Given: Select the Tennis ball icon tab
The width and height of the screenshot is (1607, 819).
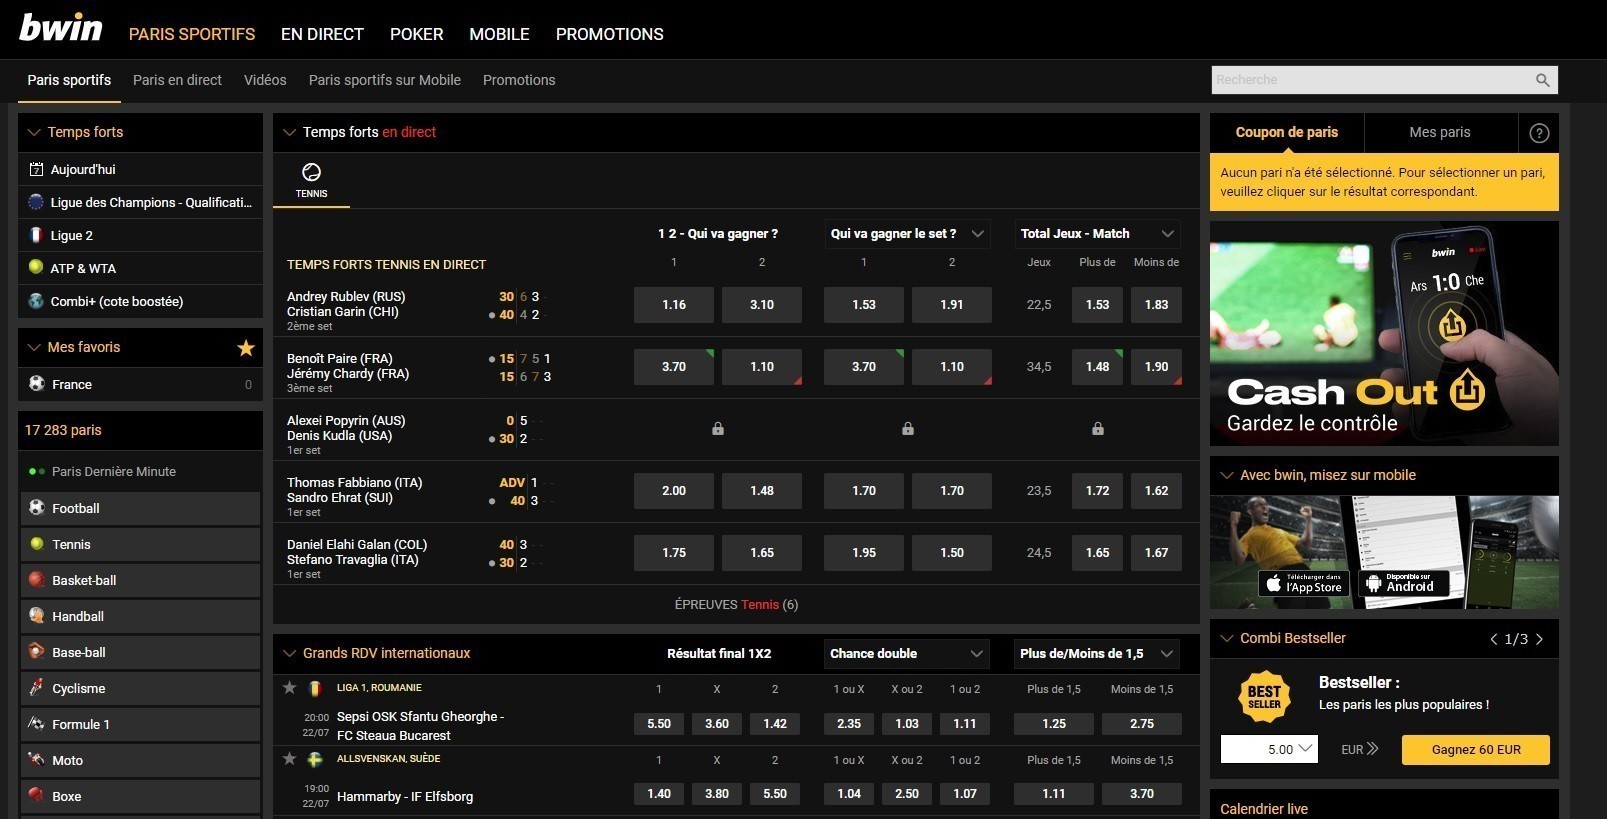Looking at the screenshot, I should (311, 180).
